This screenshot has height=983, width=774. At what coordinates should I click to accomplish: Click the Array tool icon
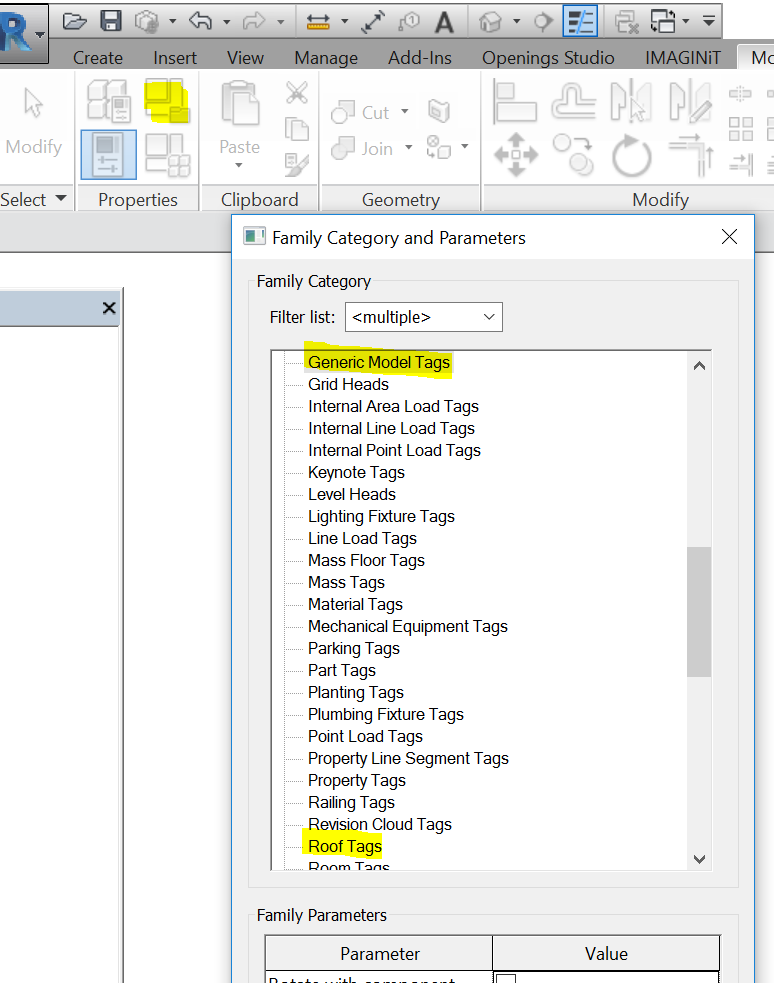point(740,129)
